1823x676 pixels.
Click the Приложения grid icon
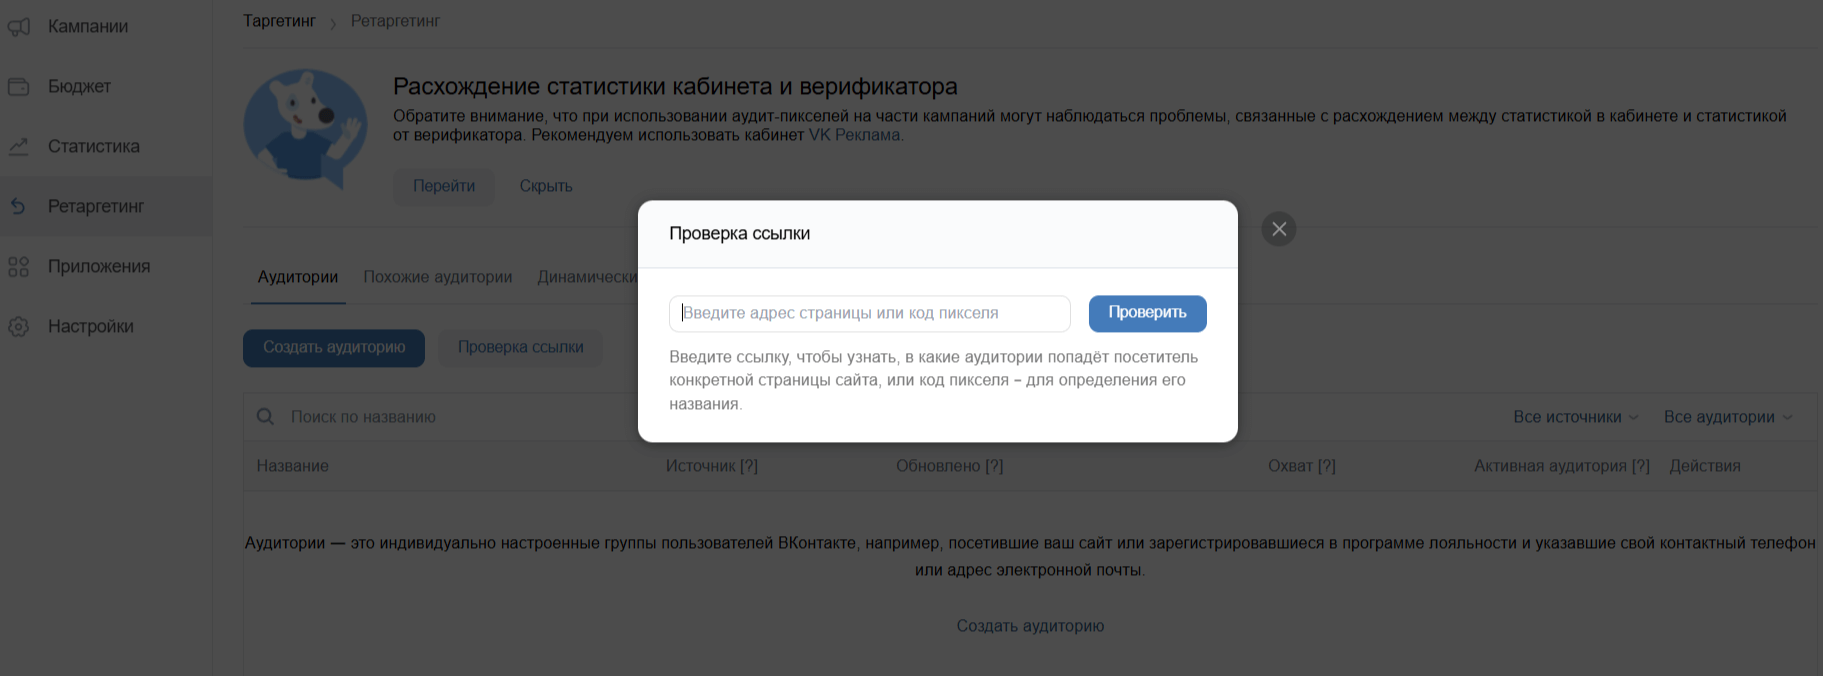pos(19,267)
